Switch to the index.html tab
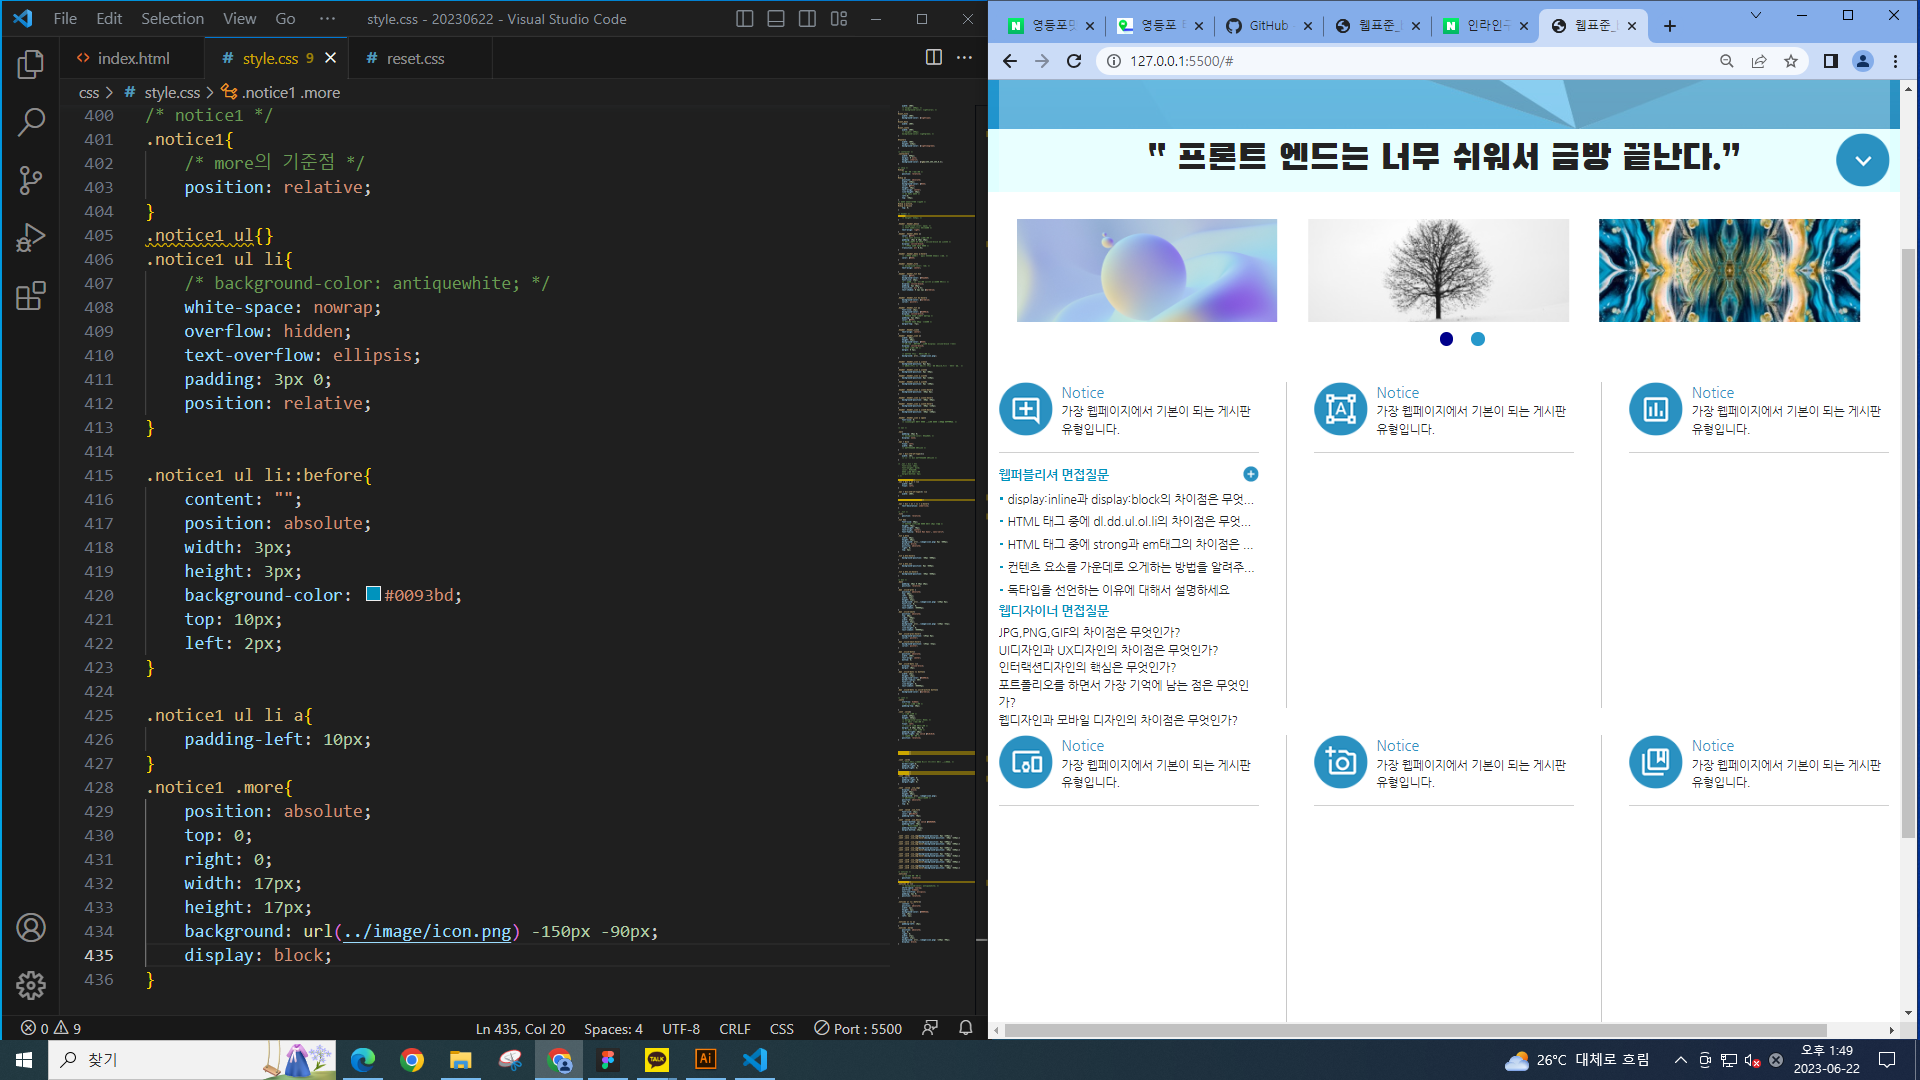1920x1080 pixels. click(132, 58)
